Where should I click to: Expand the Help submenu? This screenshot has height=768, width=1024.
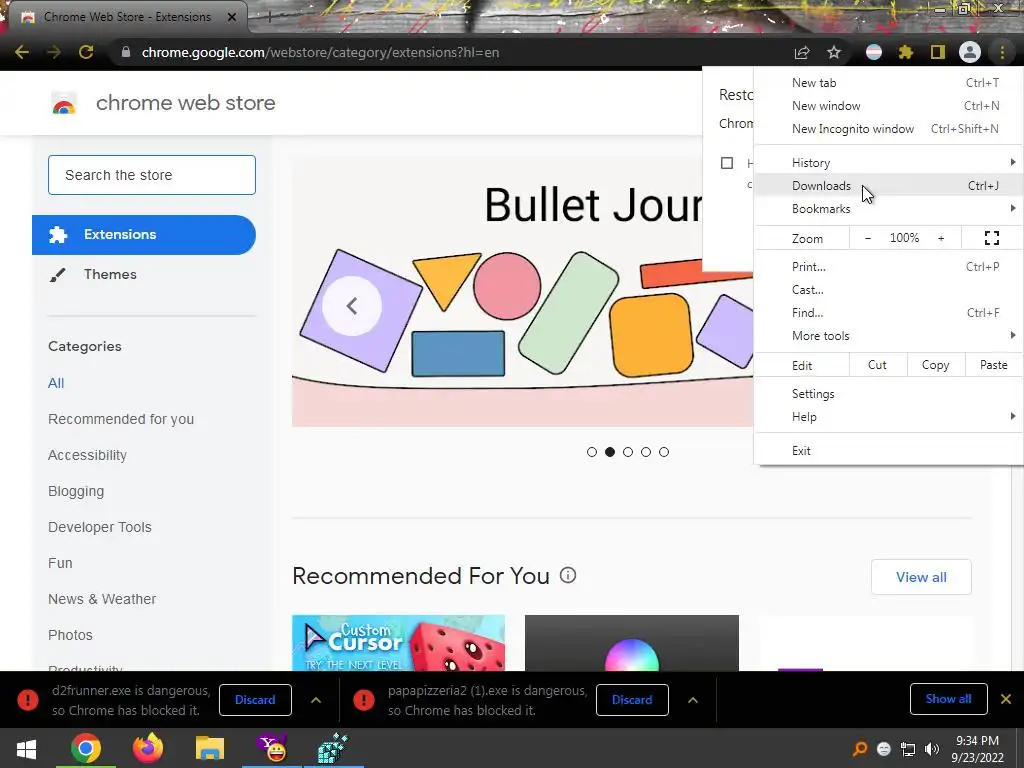[x=889, y=417]
